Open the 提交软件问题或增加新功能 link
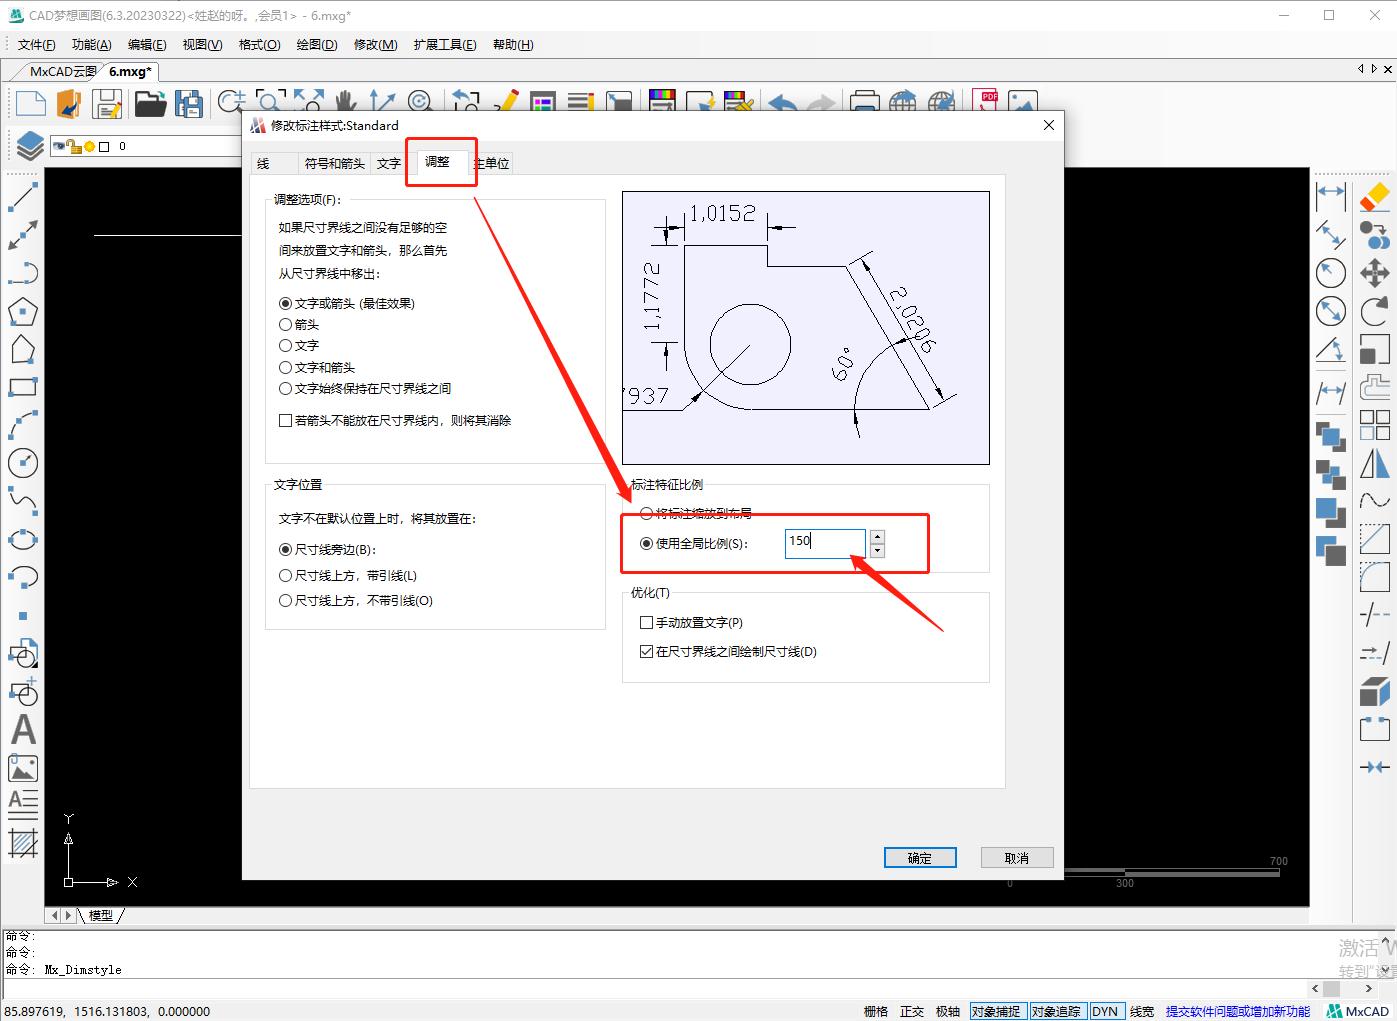The height and width of the screenshot is (1021, 1397). (1237, 1011)
